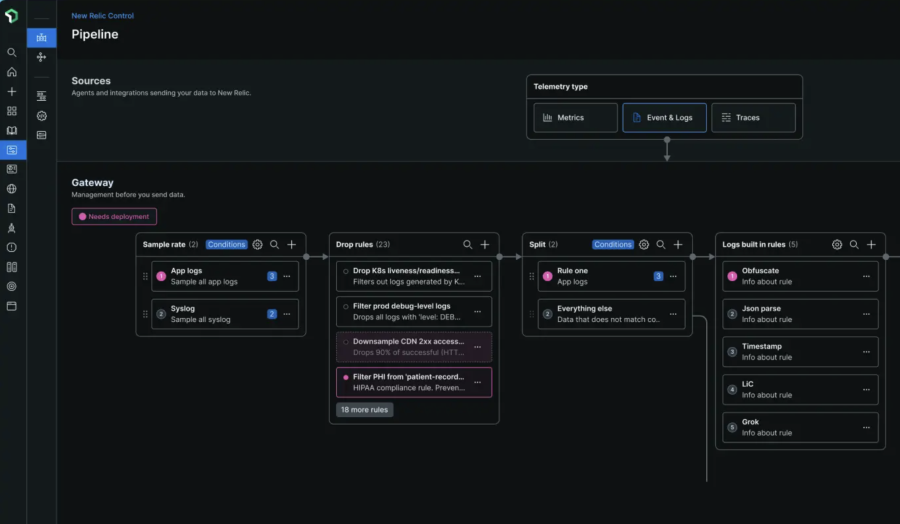This screenshot has height=524, width=900.
Task: Click Rule one condition count badge
Action: [658, 276]
